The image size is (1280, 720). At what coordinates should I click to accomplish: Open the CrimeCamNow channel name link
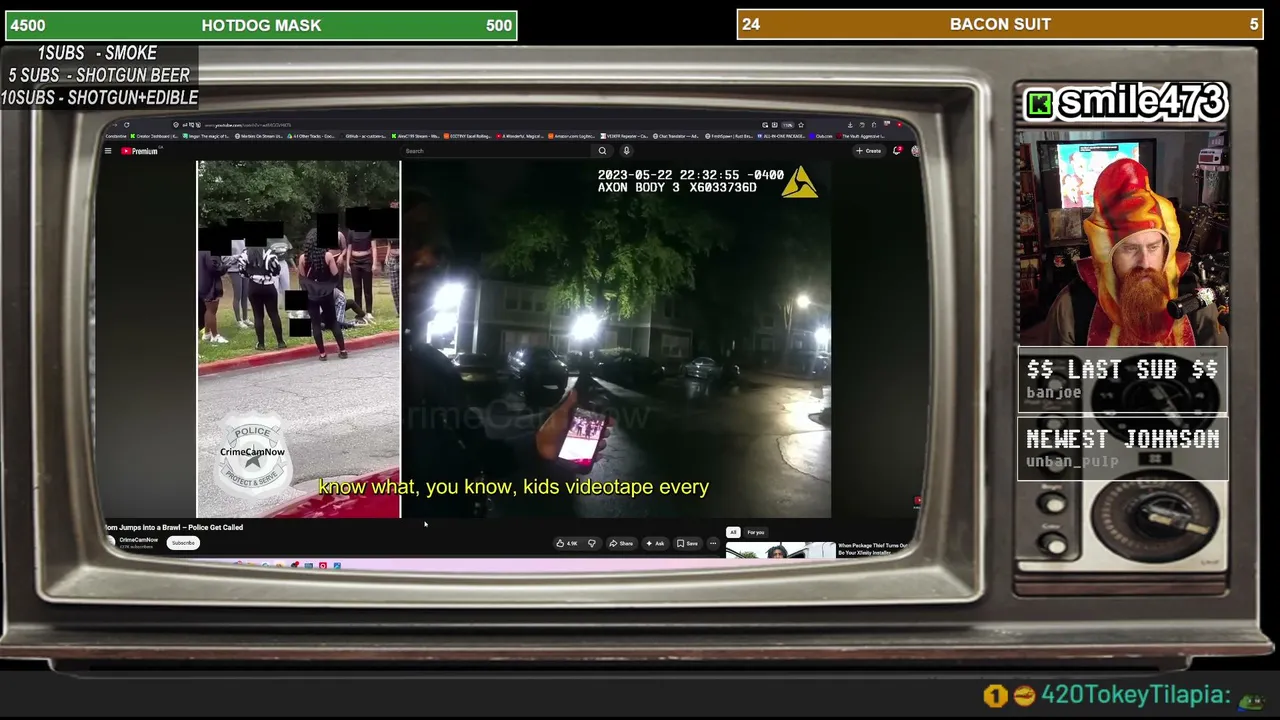coord(139,540)
